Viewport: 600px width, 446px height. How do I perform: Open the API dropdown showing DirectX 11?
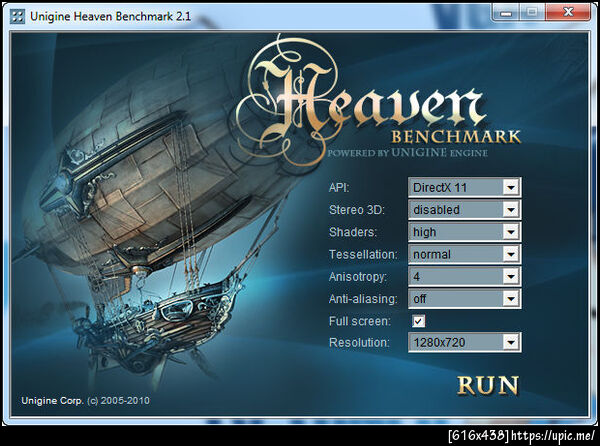pos(465,187)
